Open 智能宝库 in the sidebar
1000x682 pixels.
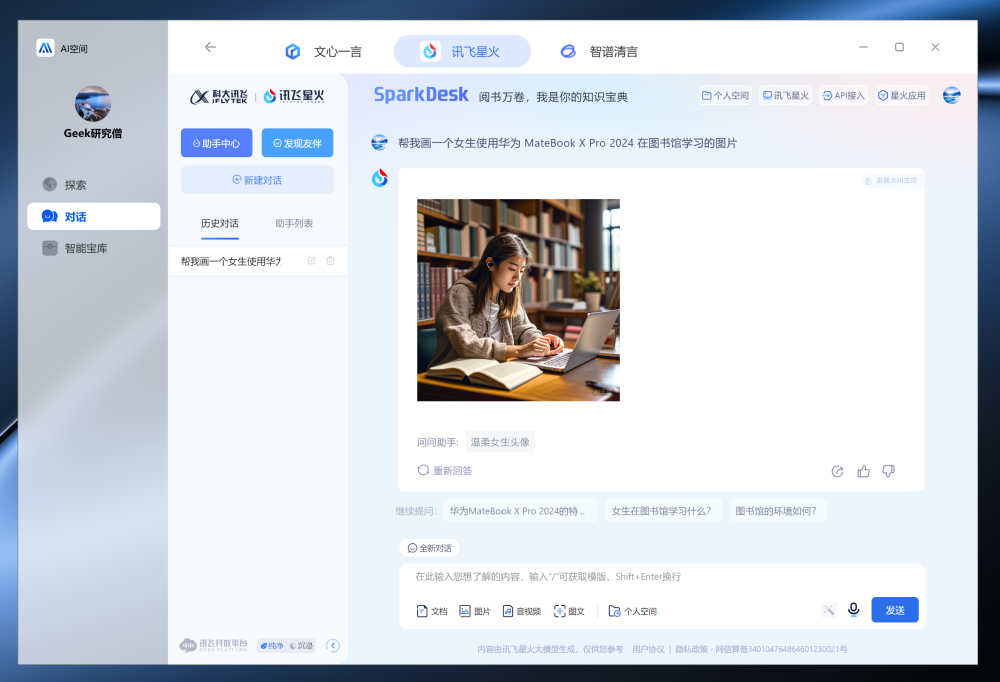[94, 248]
